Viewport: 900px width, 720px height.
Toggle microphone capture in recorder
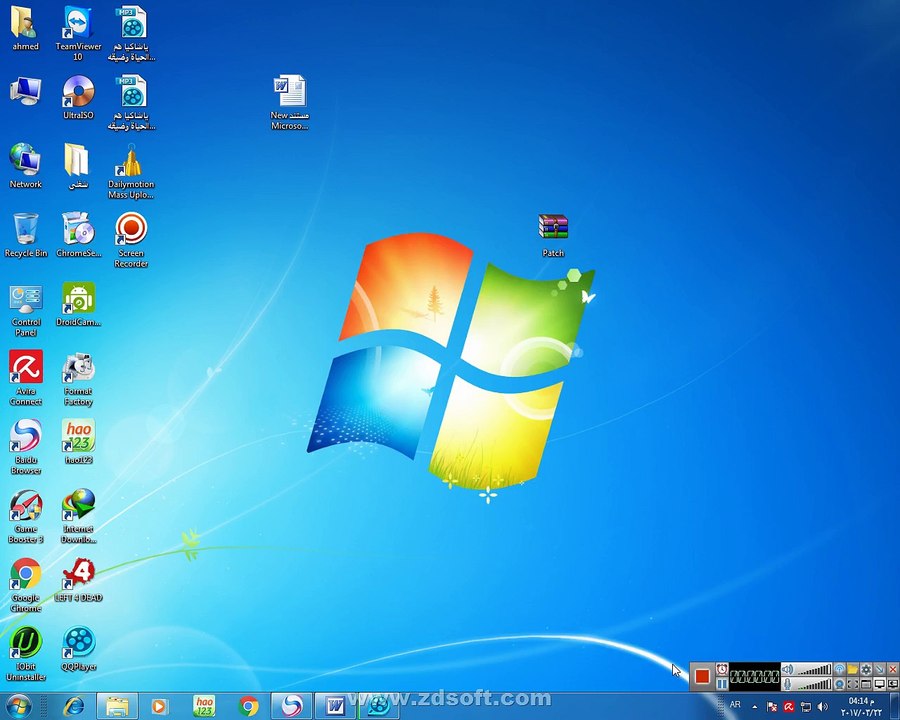coord(788,684)
